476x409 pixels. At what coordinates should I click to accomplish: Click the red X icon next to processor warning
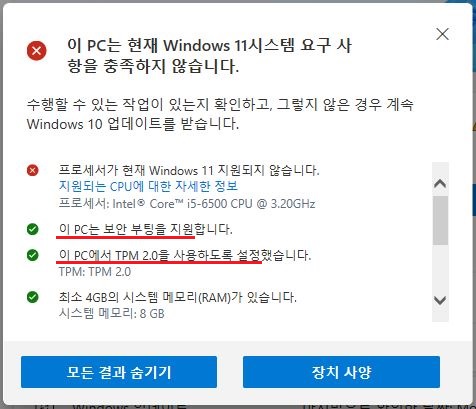tap(33, 170)
